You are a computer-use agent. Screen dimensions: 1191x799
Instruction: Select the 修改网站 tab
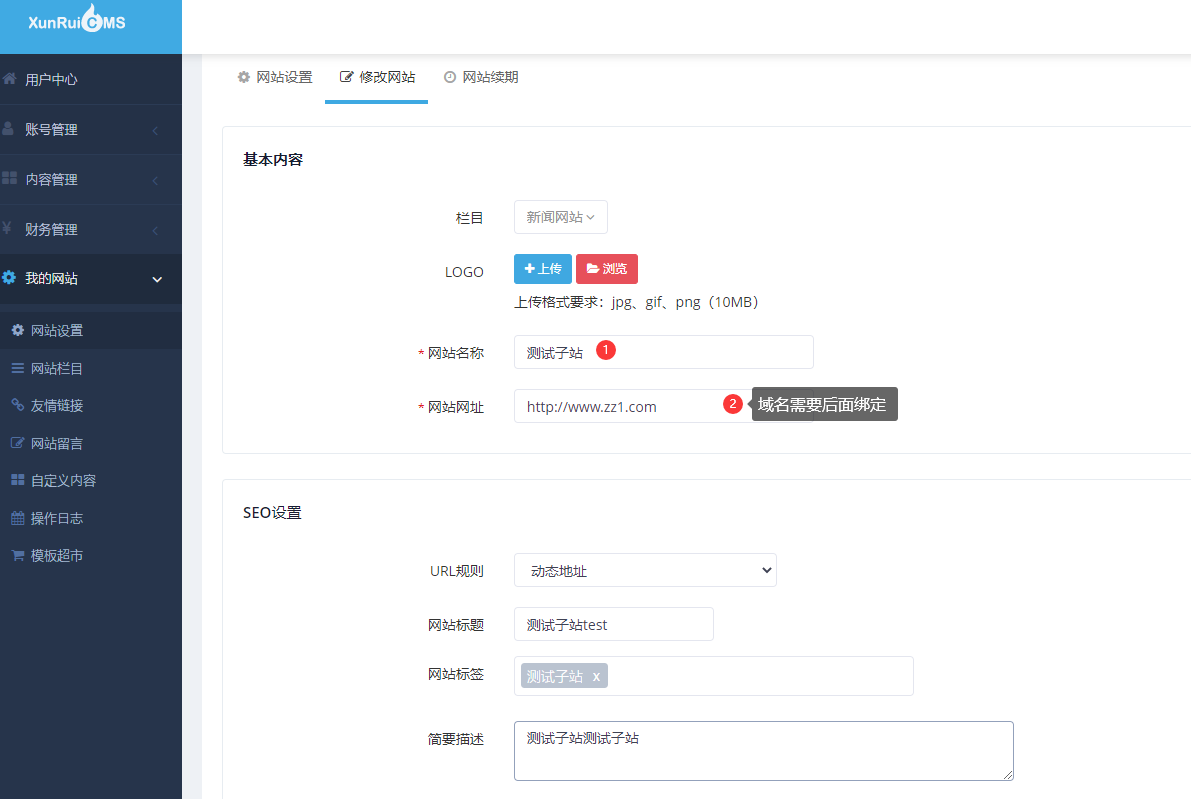pos(377,77)
